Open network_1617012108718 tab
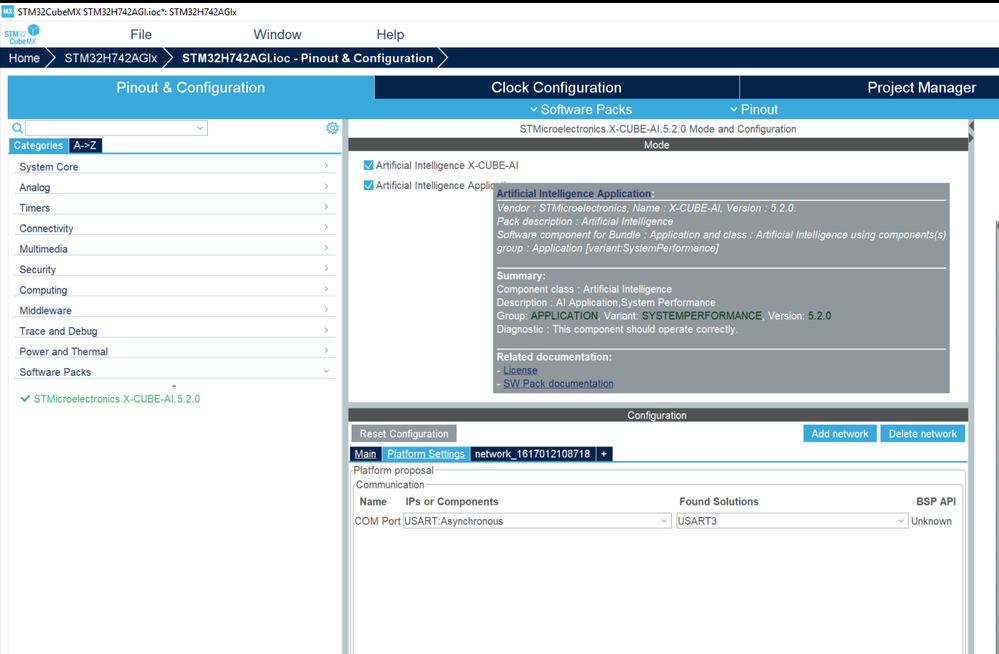This screenshot has width=999, height=654. coord(533,454)
